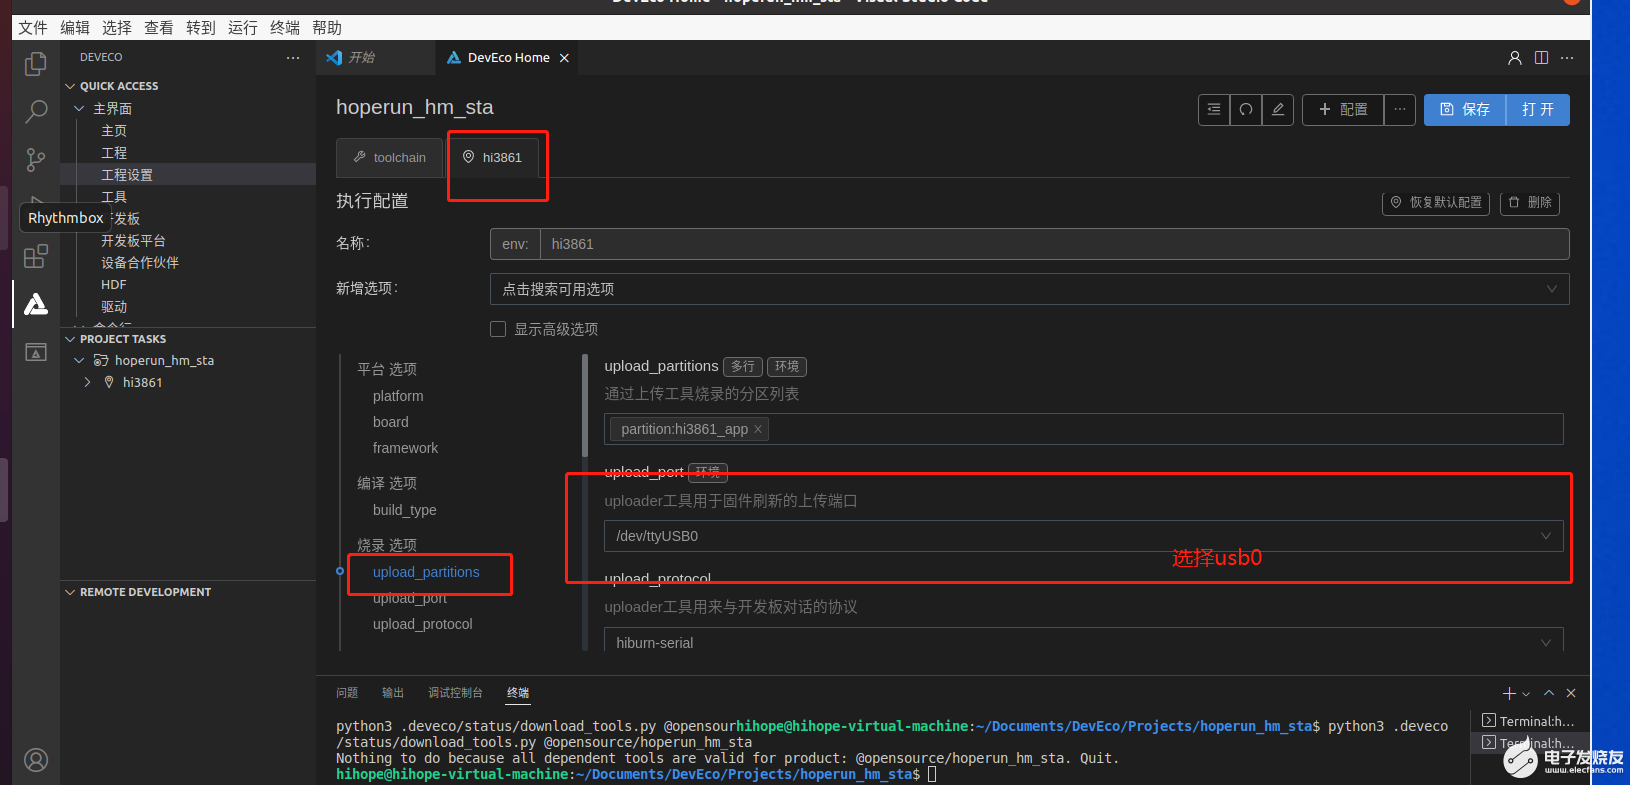The height and width of the screenshot is (785, 1630).
Task: Collapse the hoperun_hm_sta project node
Action: pos(79,360)
